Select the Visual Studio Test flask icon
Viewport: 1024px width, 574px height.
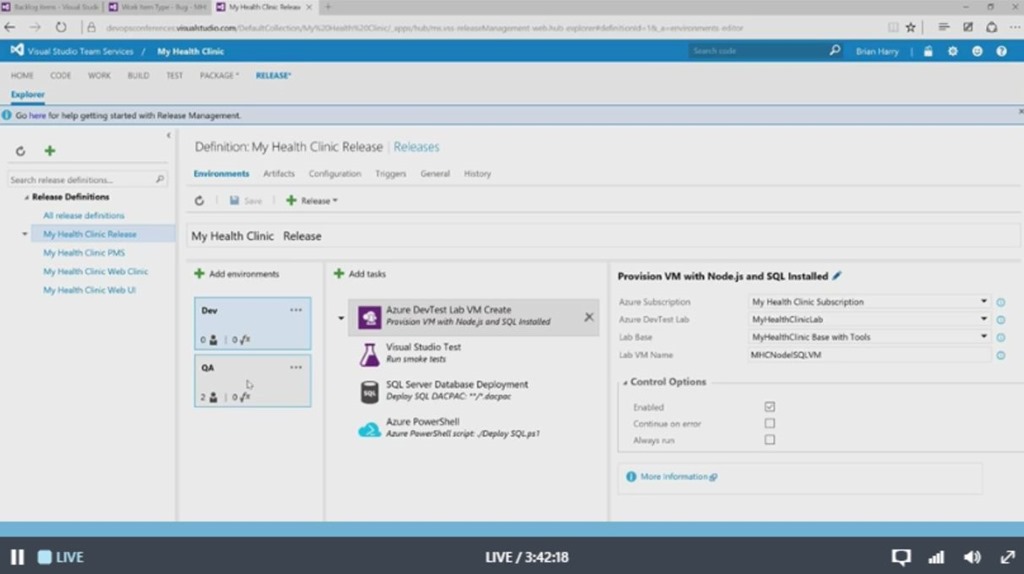click(368, 353)
